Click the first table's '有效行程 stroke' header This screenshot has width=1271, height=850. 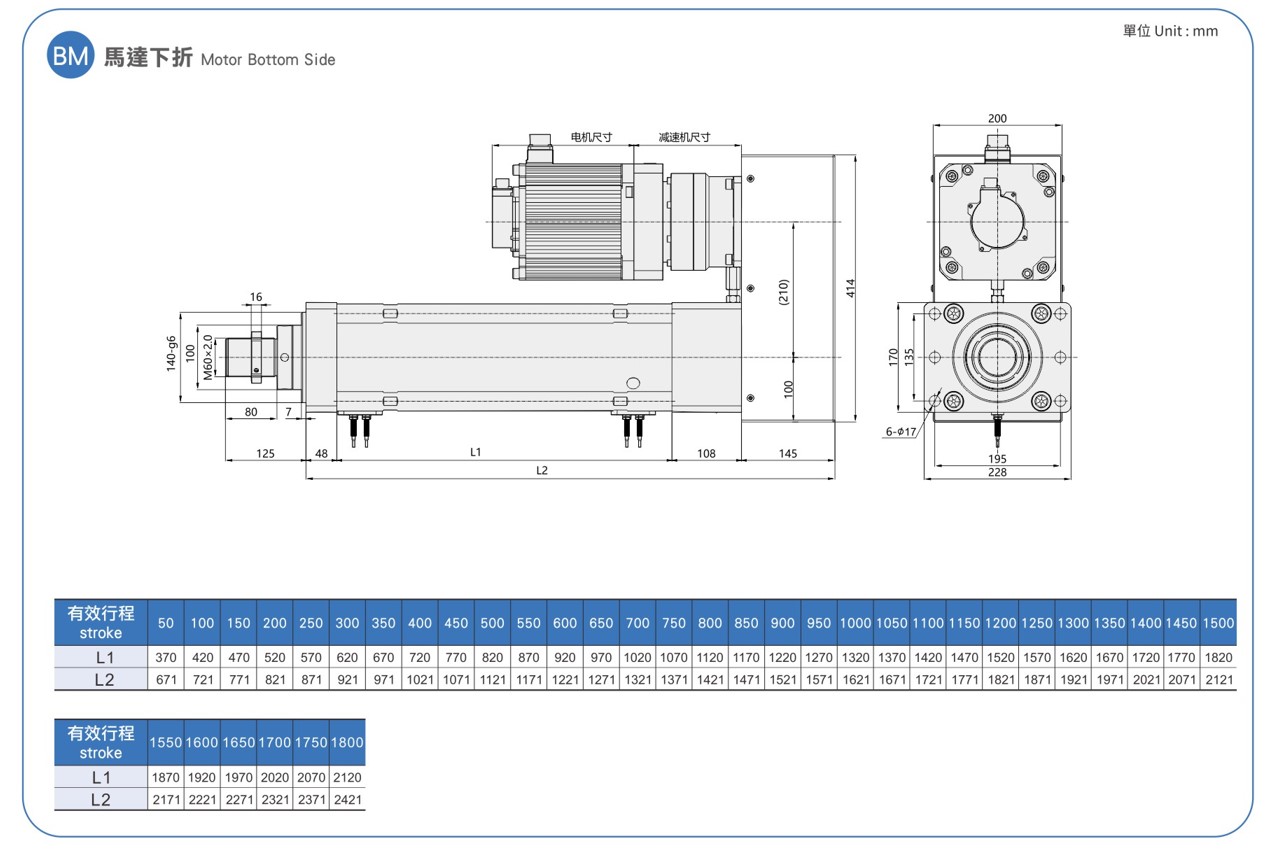[x=101, y=622]
